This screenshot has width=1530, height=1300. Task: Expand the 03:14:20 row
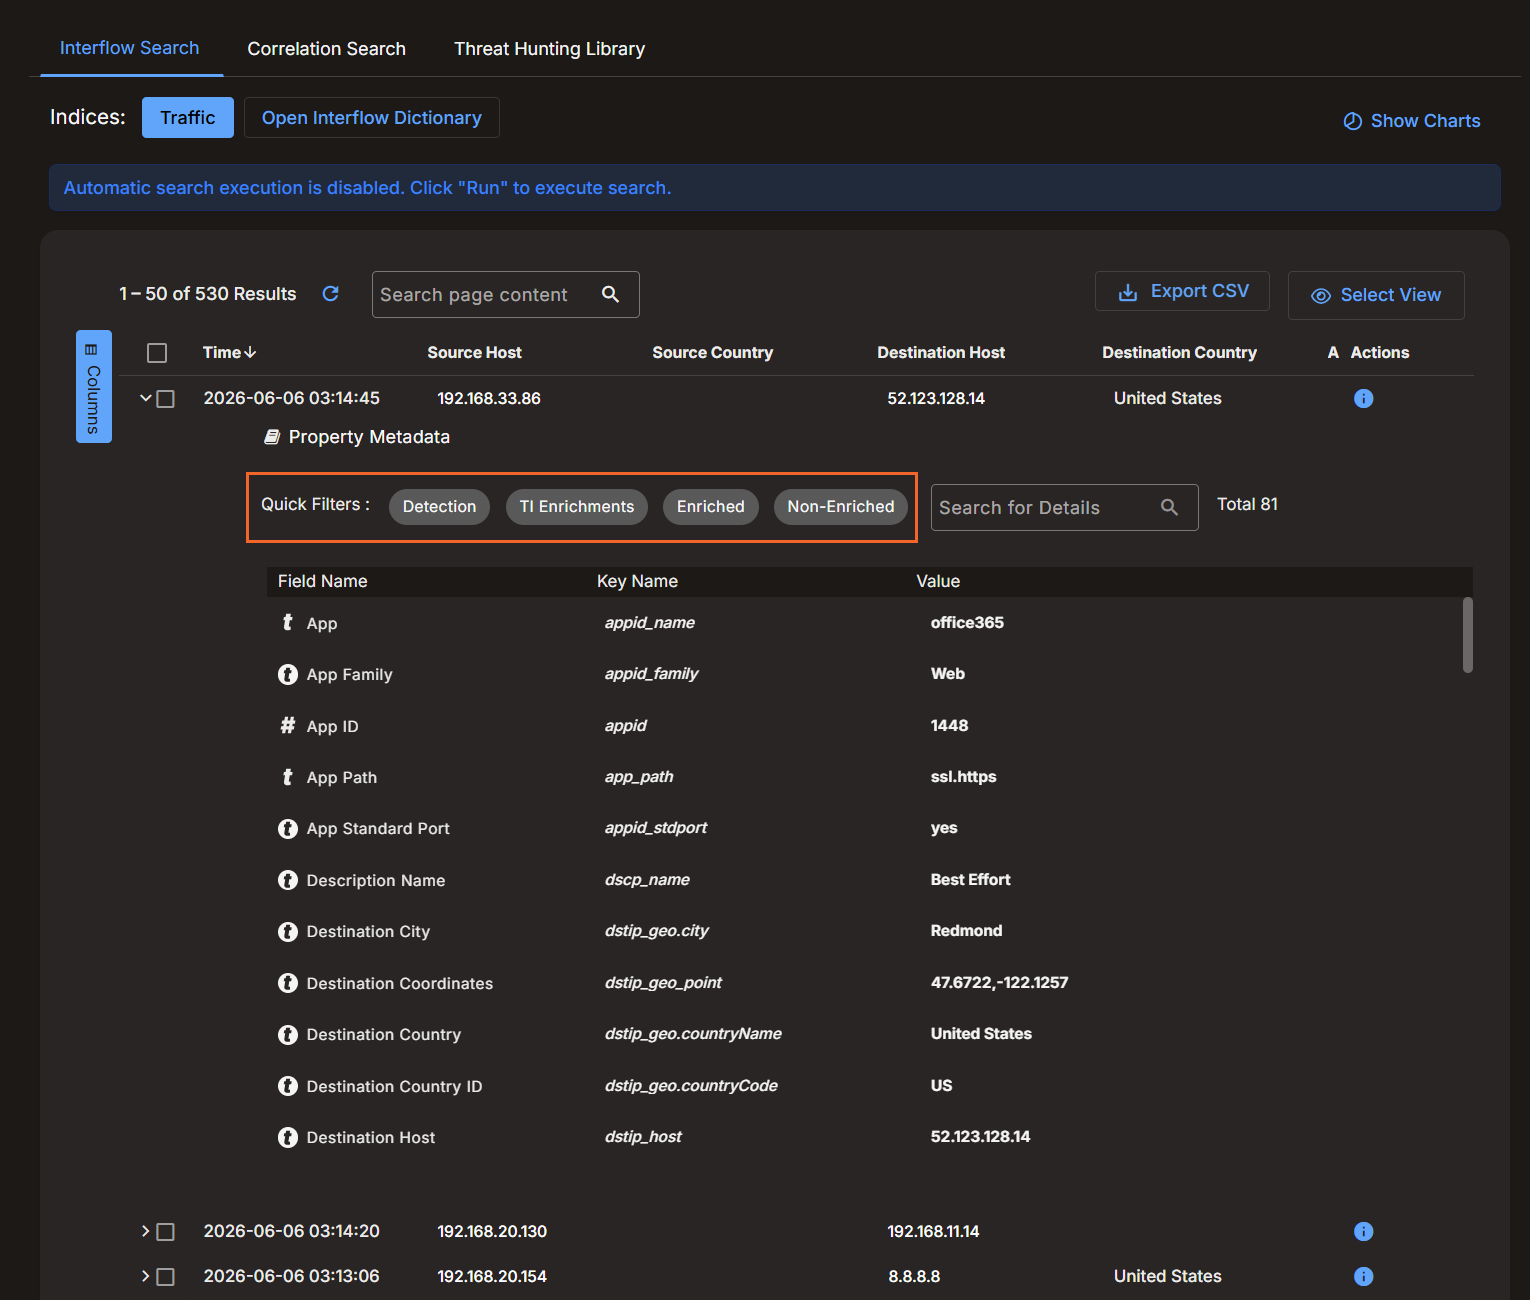click(146, 1231)
